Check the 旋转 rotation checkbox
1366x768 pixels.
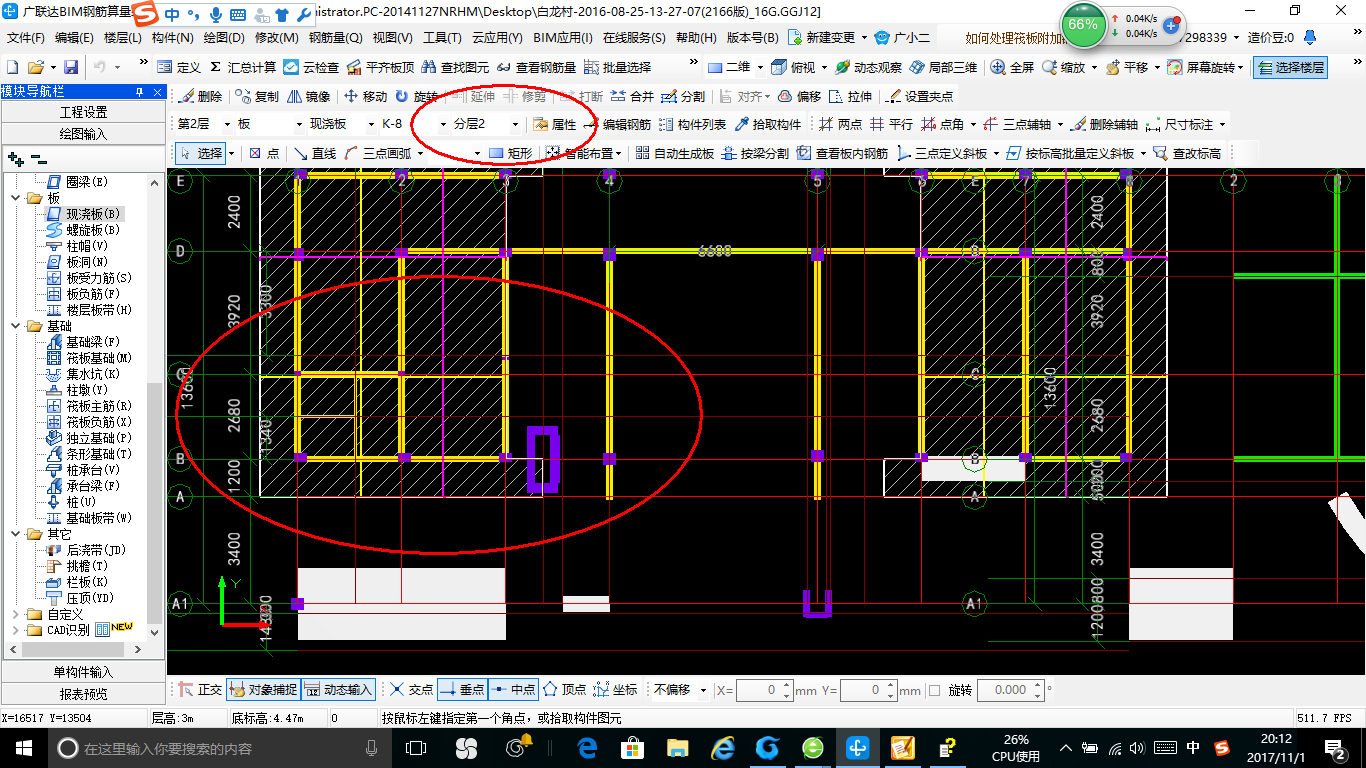pos(934,690)
